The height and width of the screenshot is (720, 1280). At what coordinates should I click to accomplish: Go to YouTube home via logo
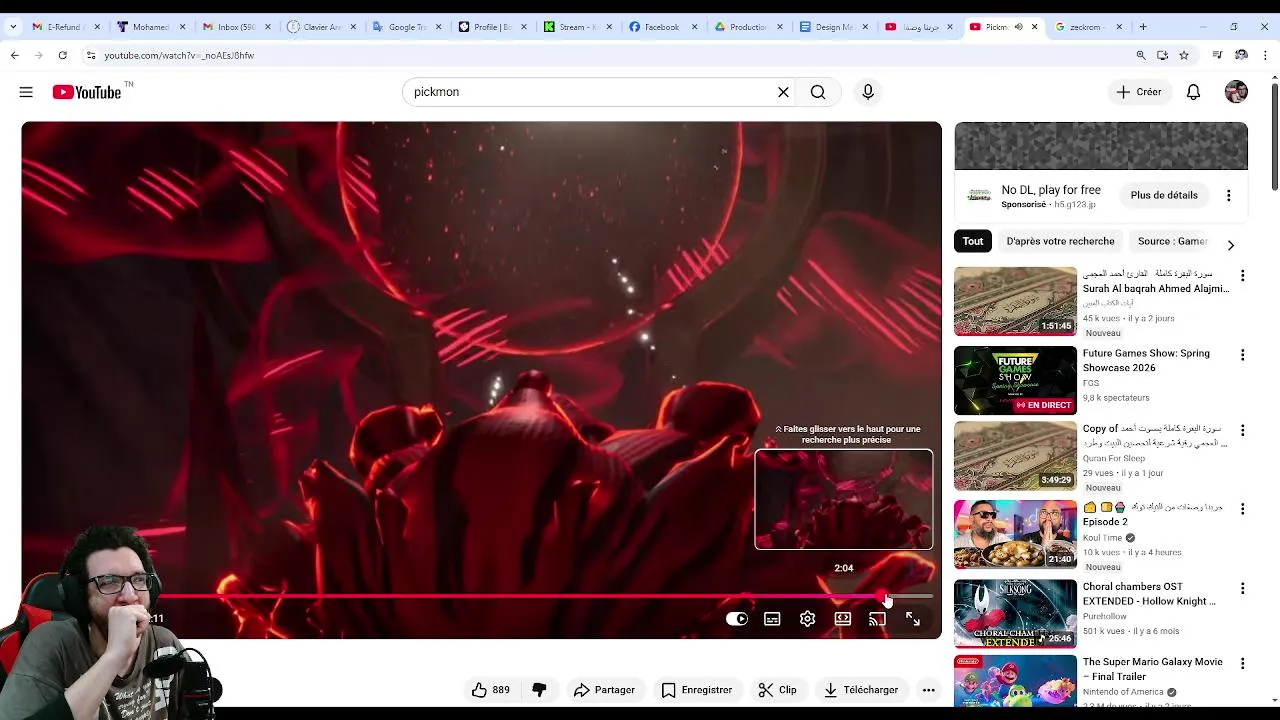(87, 92)
